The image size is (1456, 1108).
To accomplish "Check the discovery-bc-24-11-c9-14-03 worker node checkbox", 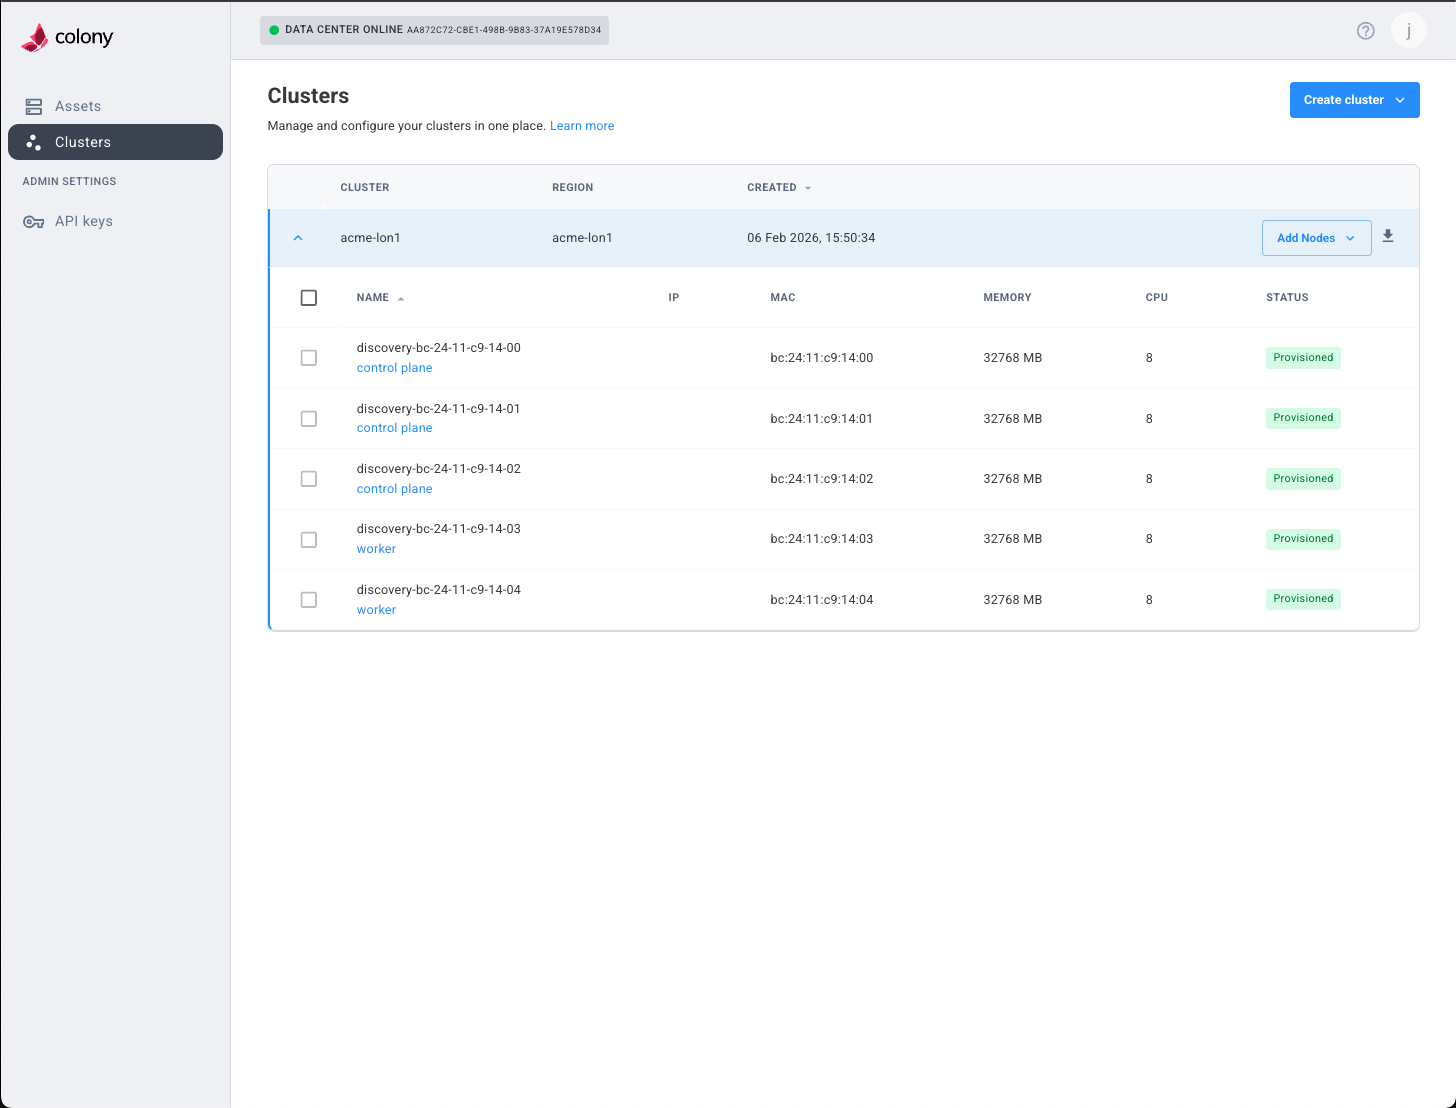I will click(309, 539).
